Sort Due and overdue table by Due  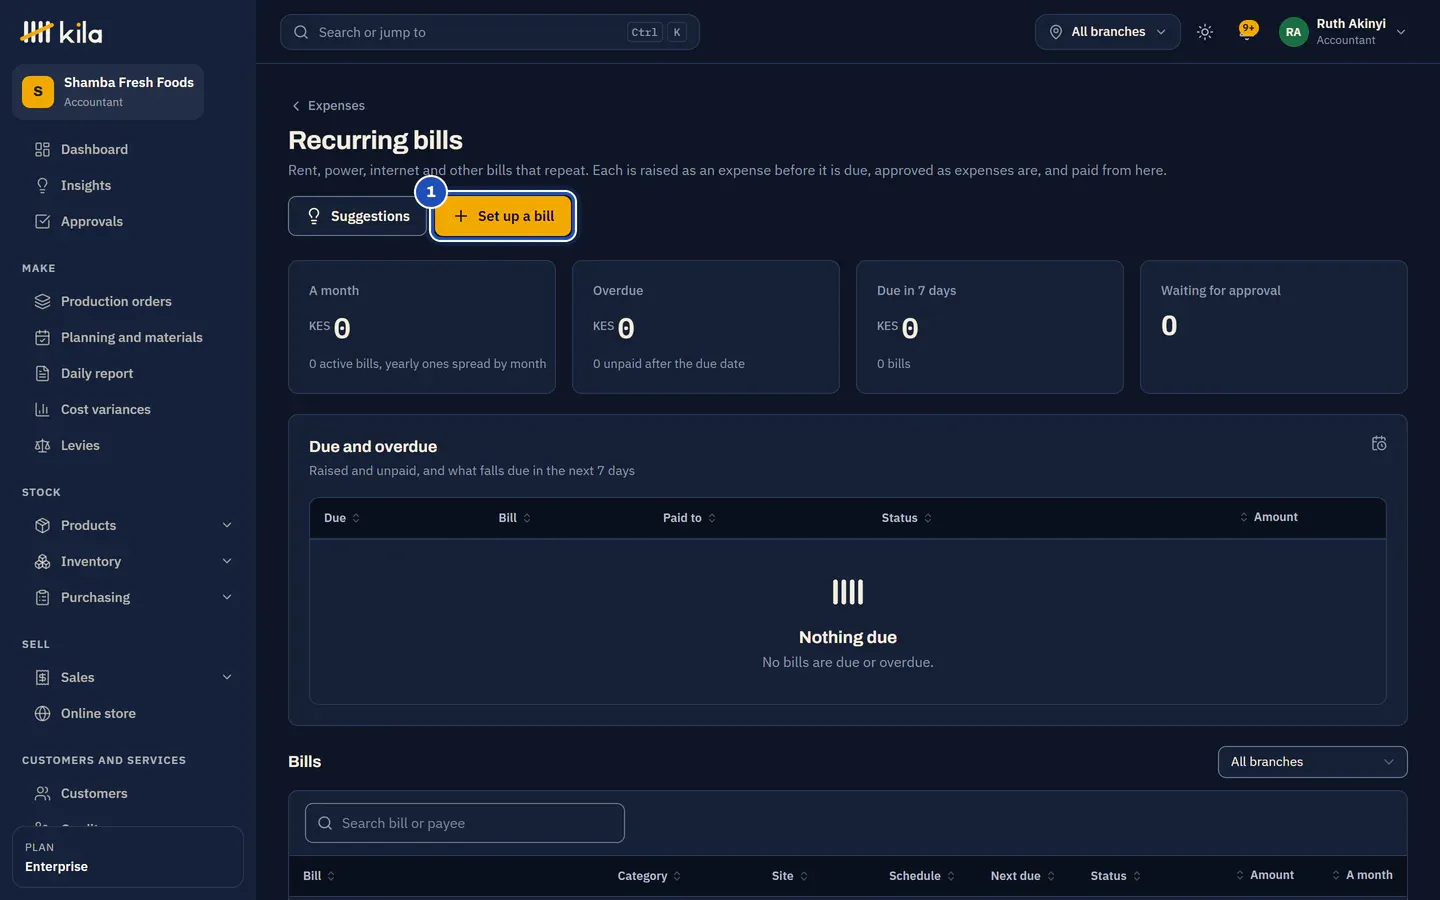(x=341, y=518)
